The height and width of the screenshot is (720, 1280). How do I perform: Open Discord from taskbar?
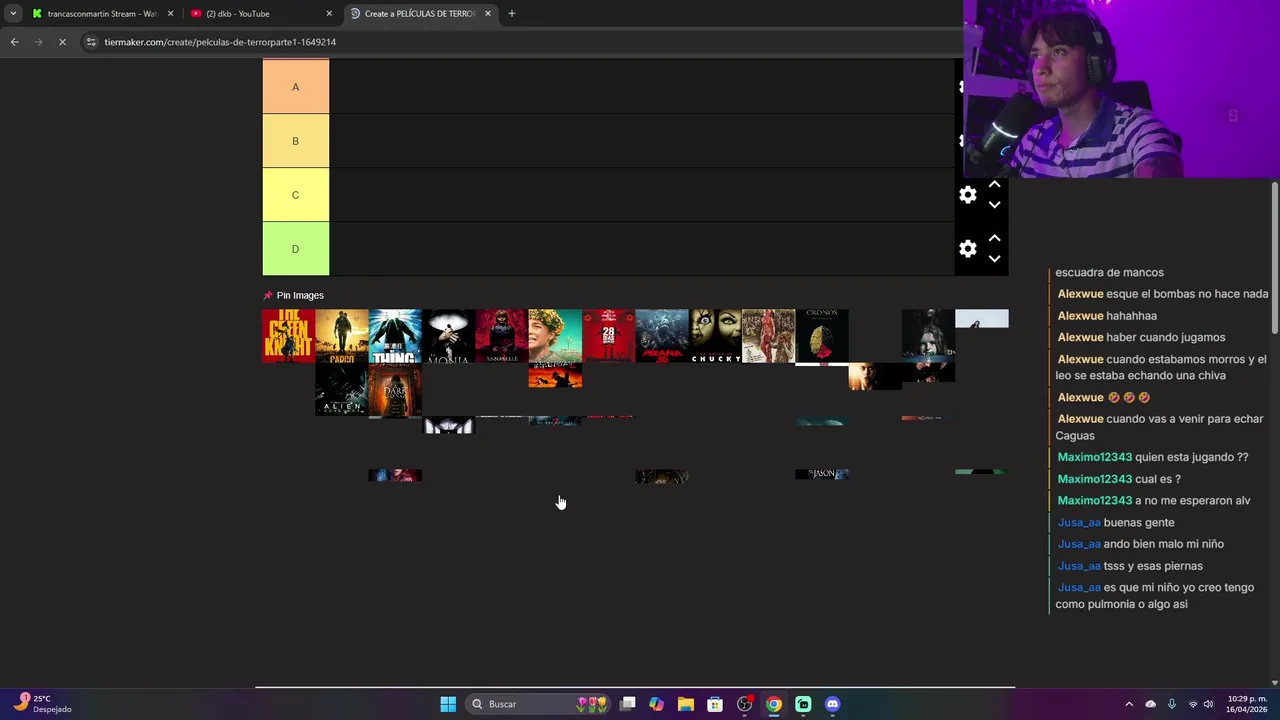pos(832,704)
